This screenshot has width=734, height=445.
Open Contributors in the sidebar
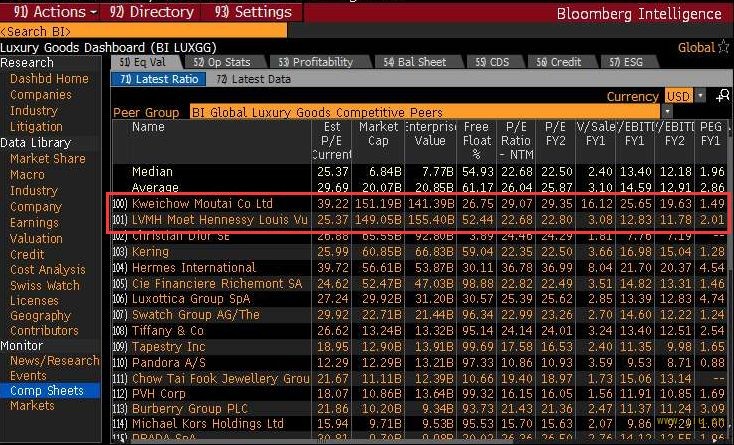[x=44, y=331]
